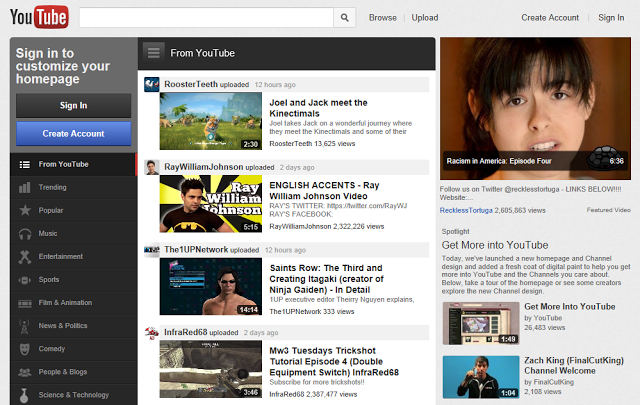Screen dimensions: 640x405
Task: Click the The1UPNetwork channel avatar
Action: tap(152, 250)
